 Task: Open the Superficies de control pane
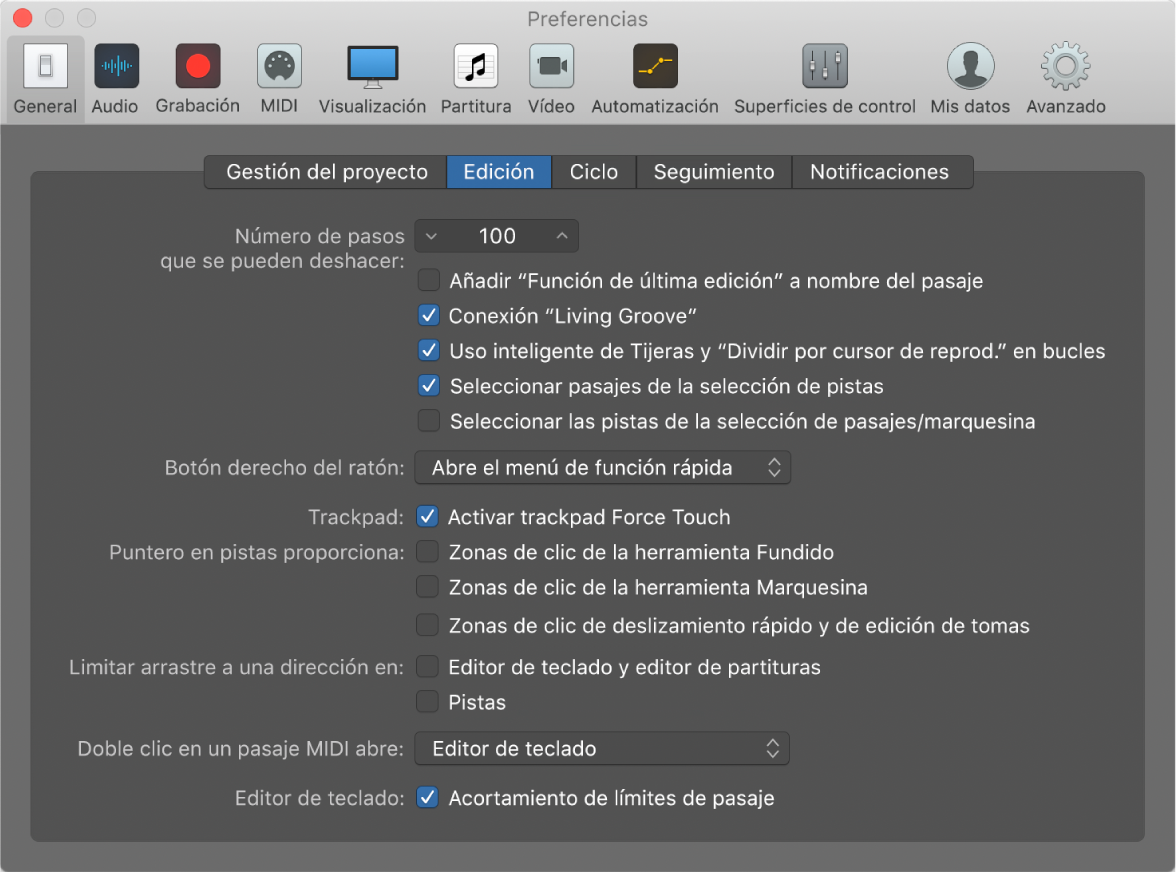click(x=824, y=79)
